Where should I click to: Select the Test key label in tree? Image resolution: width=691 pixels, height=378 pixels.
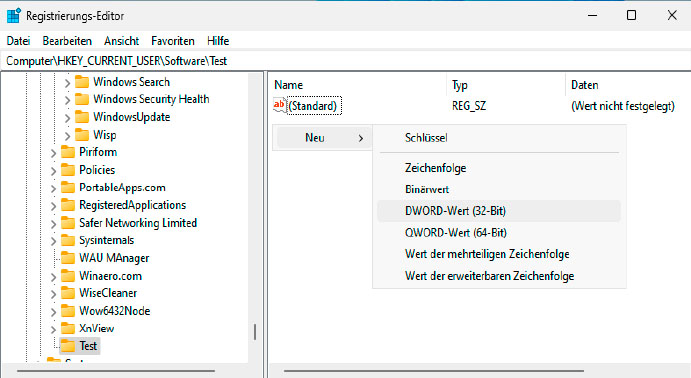point(88,346)
